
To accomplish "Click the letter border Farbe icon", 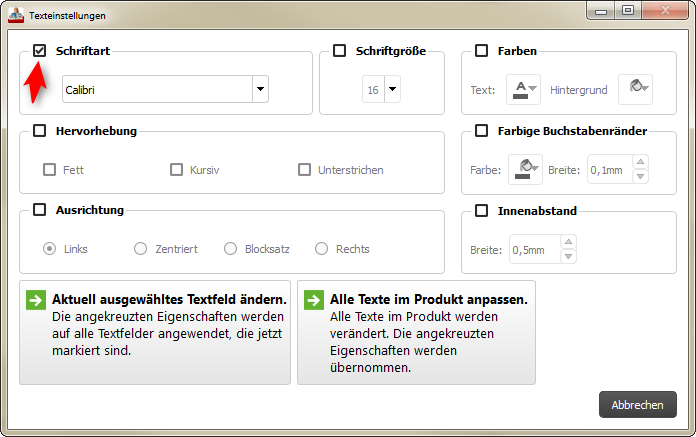I will [524, 169].
